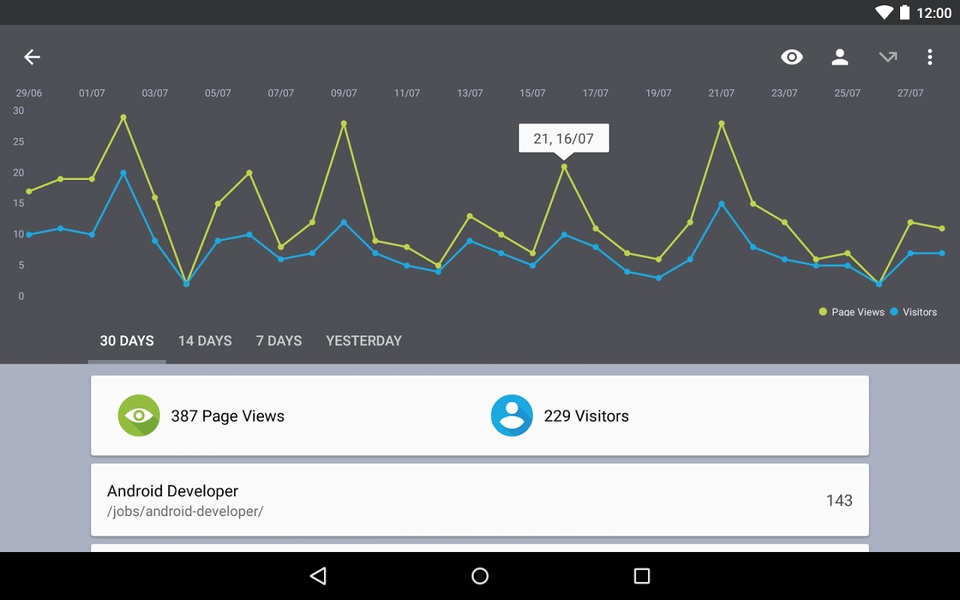Select the page views point under the 16/07 tooltip
960x600 pixels.
coord(564,167)
